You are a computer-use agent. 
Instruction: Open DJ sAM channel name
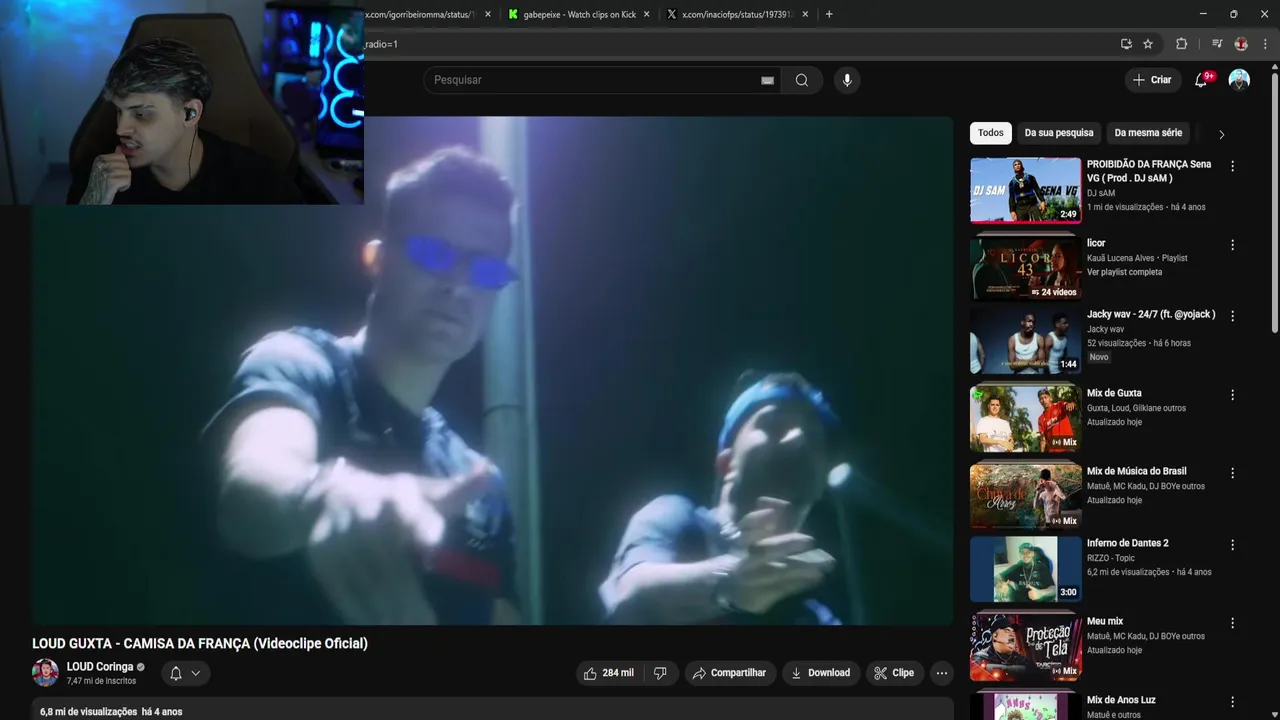click(1101, 193)
